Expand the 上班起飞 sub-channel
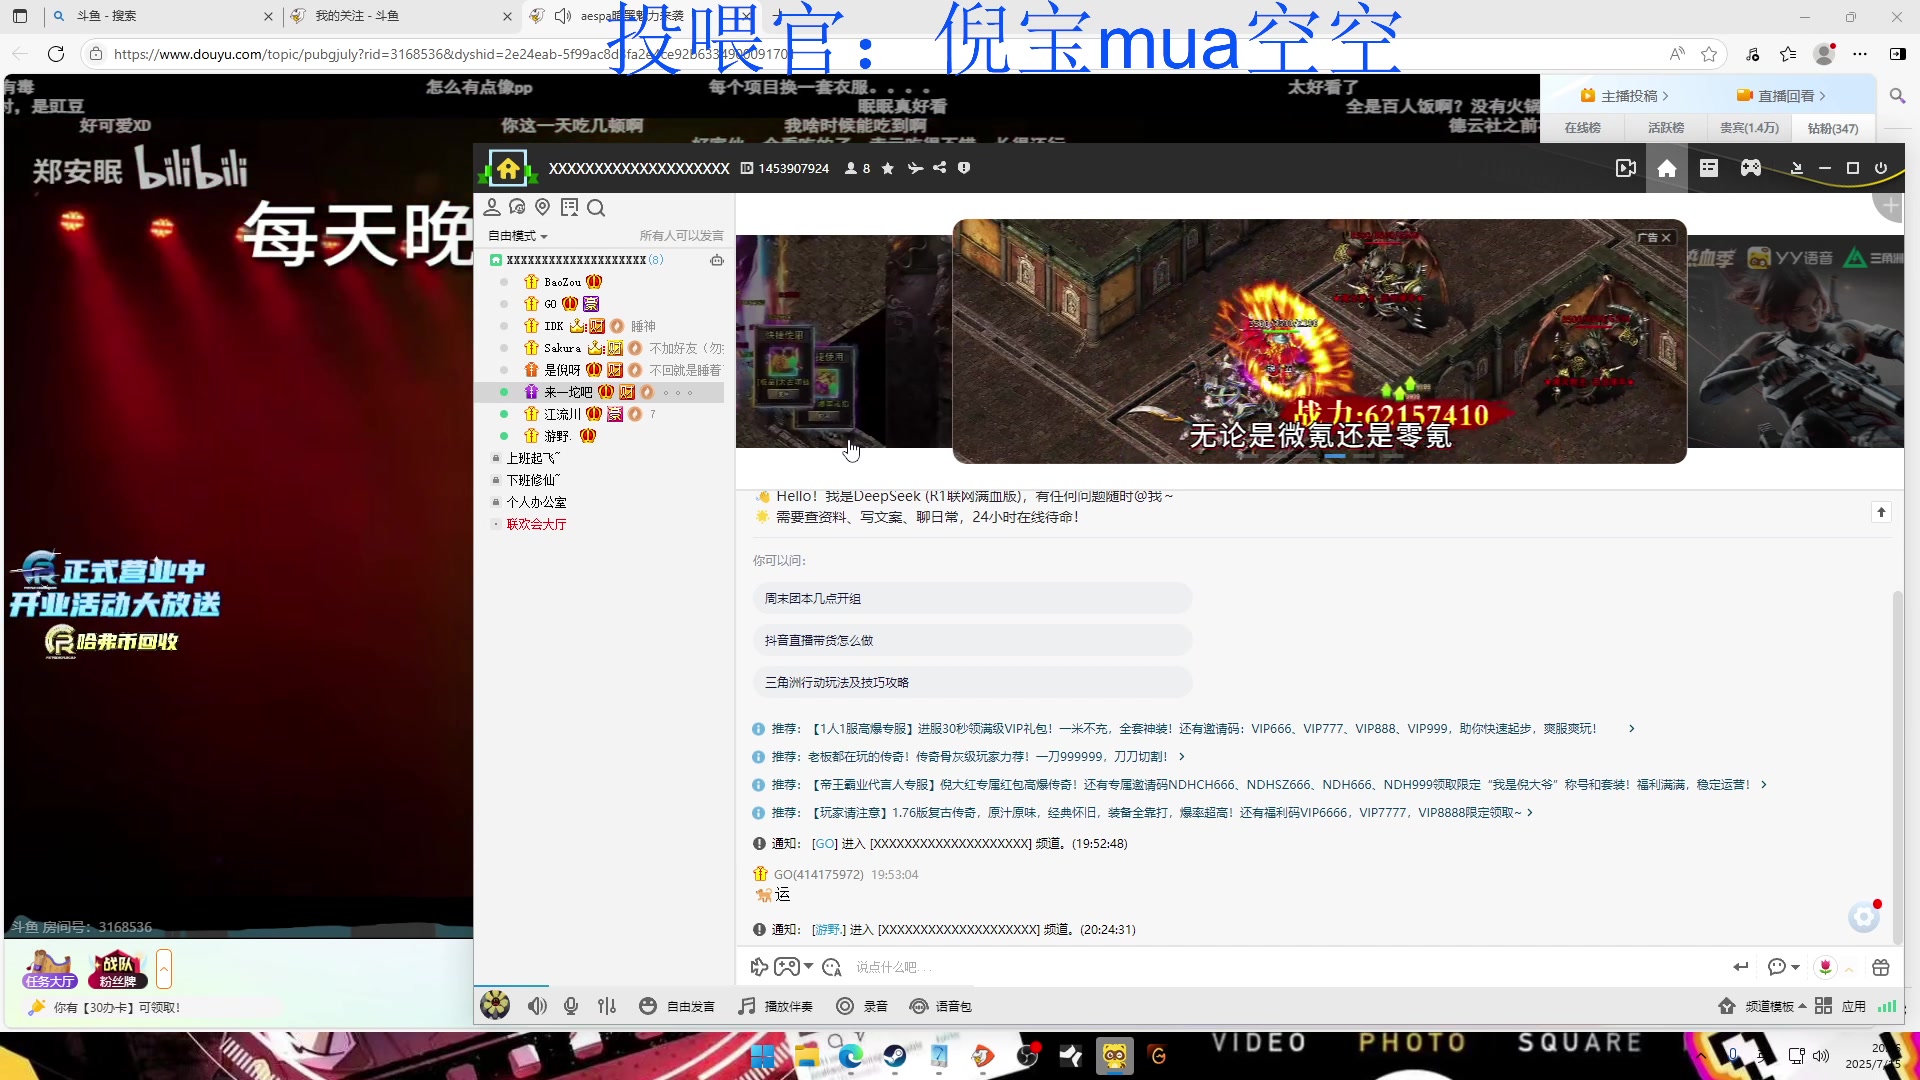Image resolution: width=1920 pixels, height=1080 pixels. click(x=532, y=458)
